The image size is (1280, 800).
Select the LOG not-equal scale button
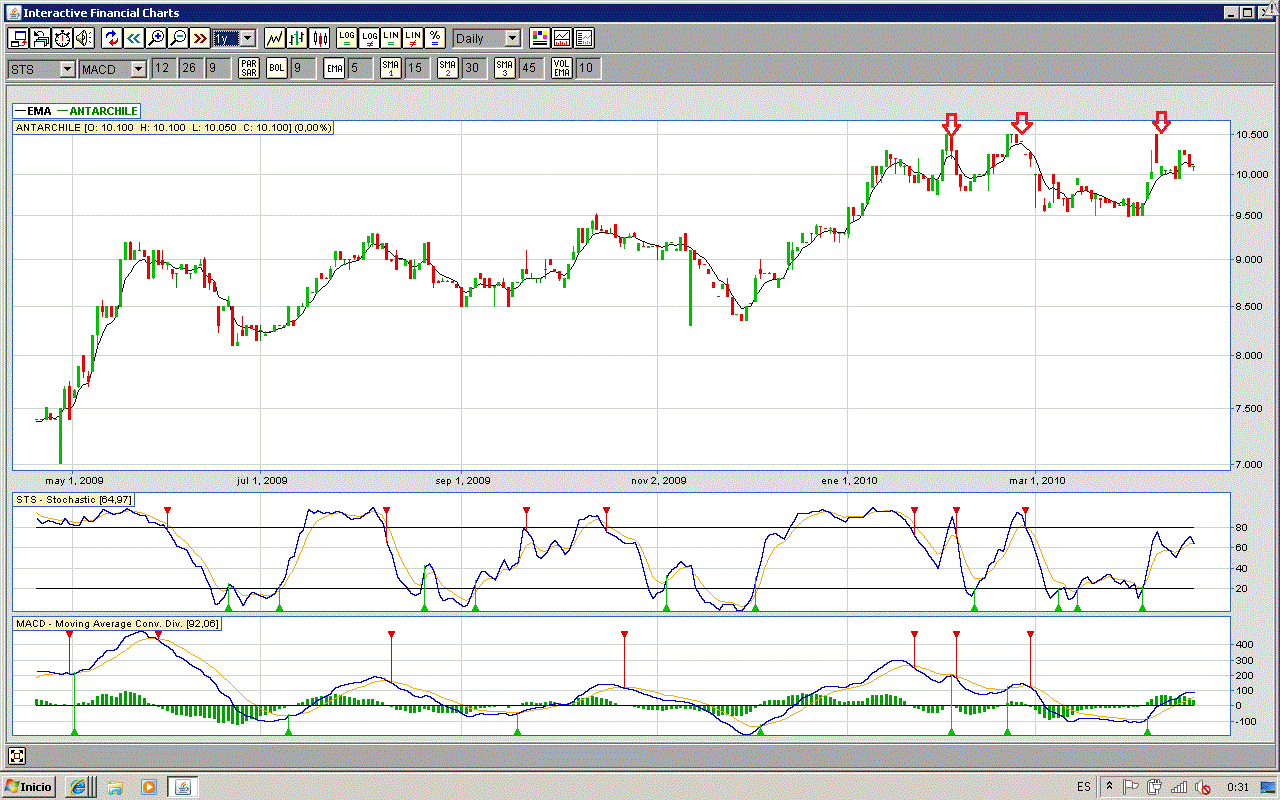click(x=369, y=38)
